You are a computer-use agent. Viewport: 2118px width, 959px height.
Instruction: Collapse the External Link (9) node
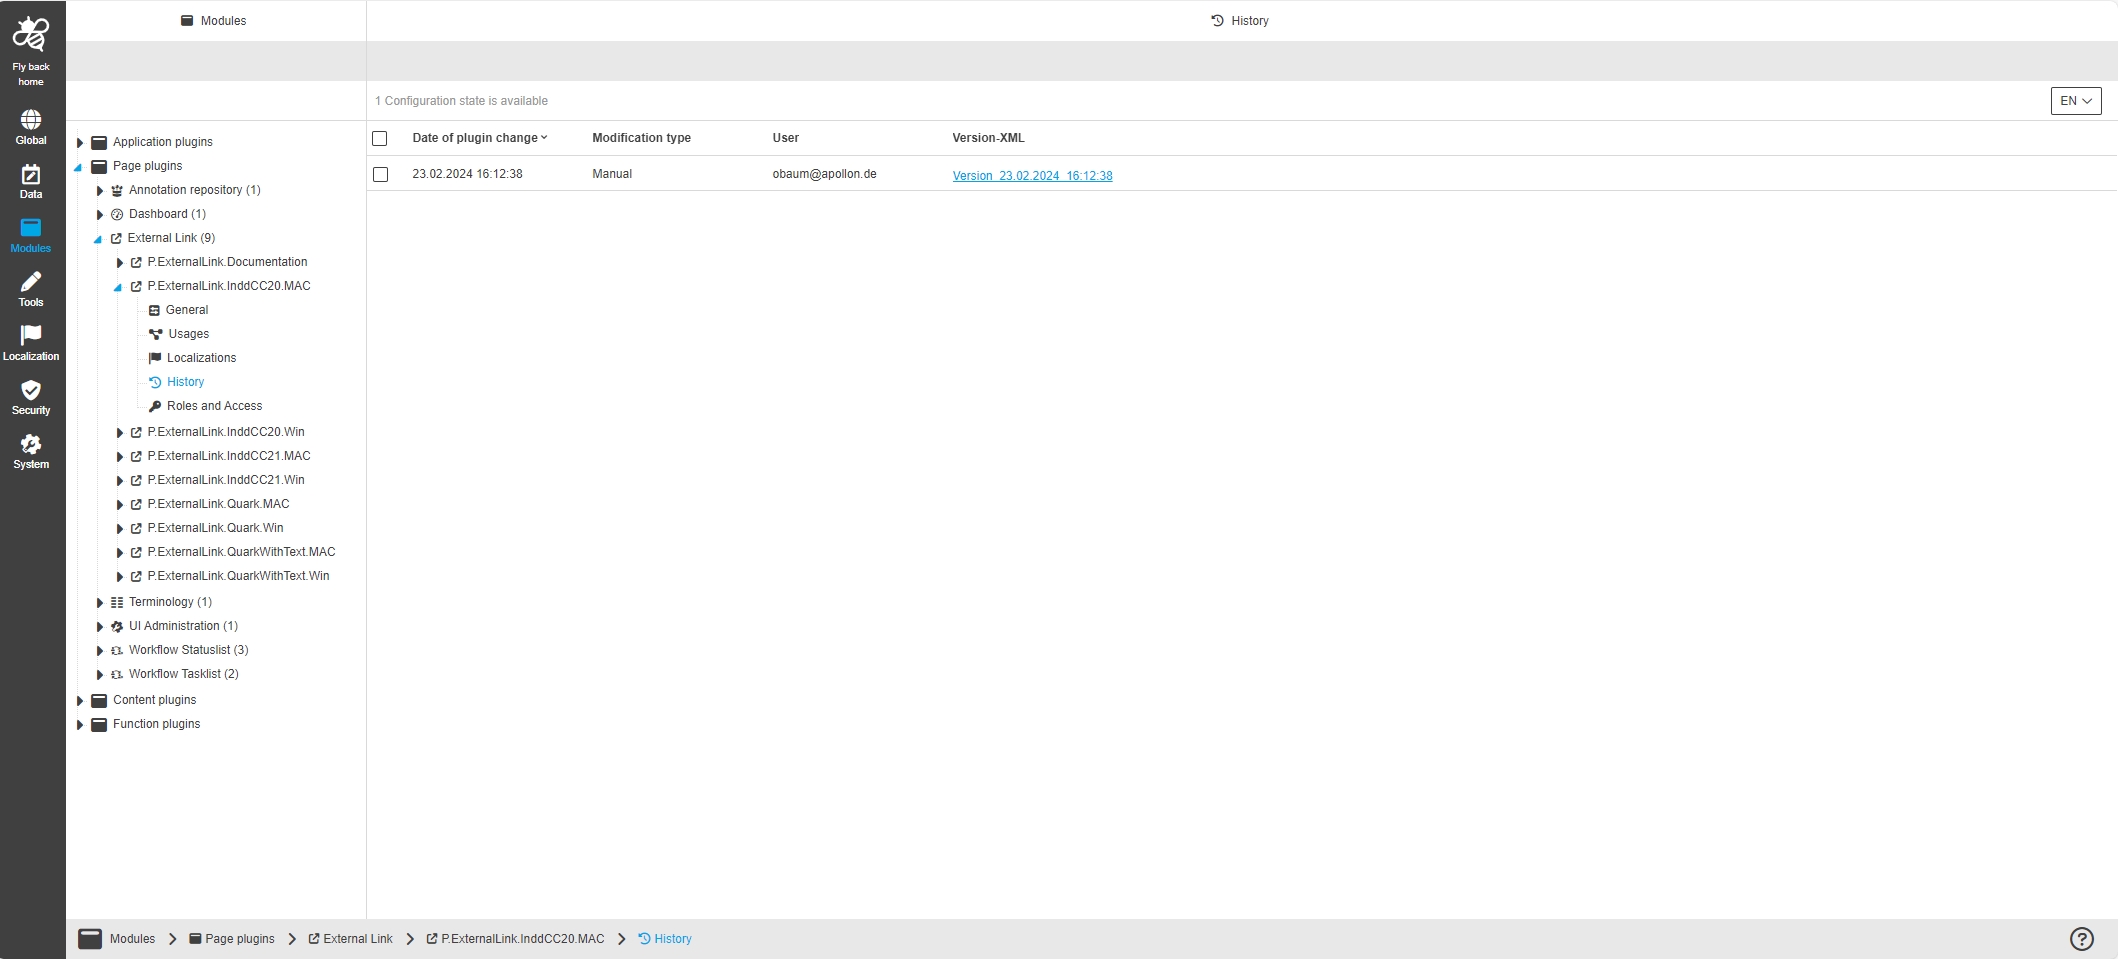pyautogui.click(x=98, y=239)
